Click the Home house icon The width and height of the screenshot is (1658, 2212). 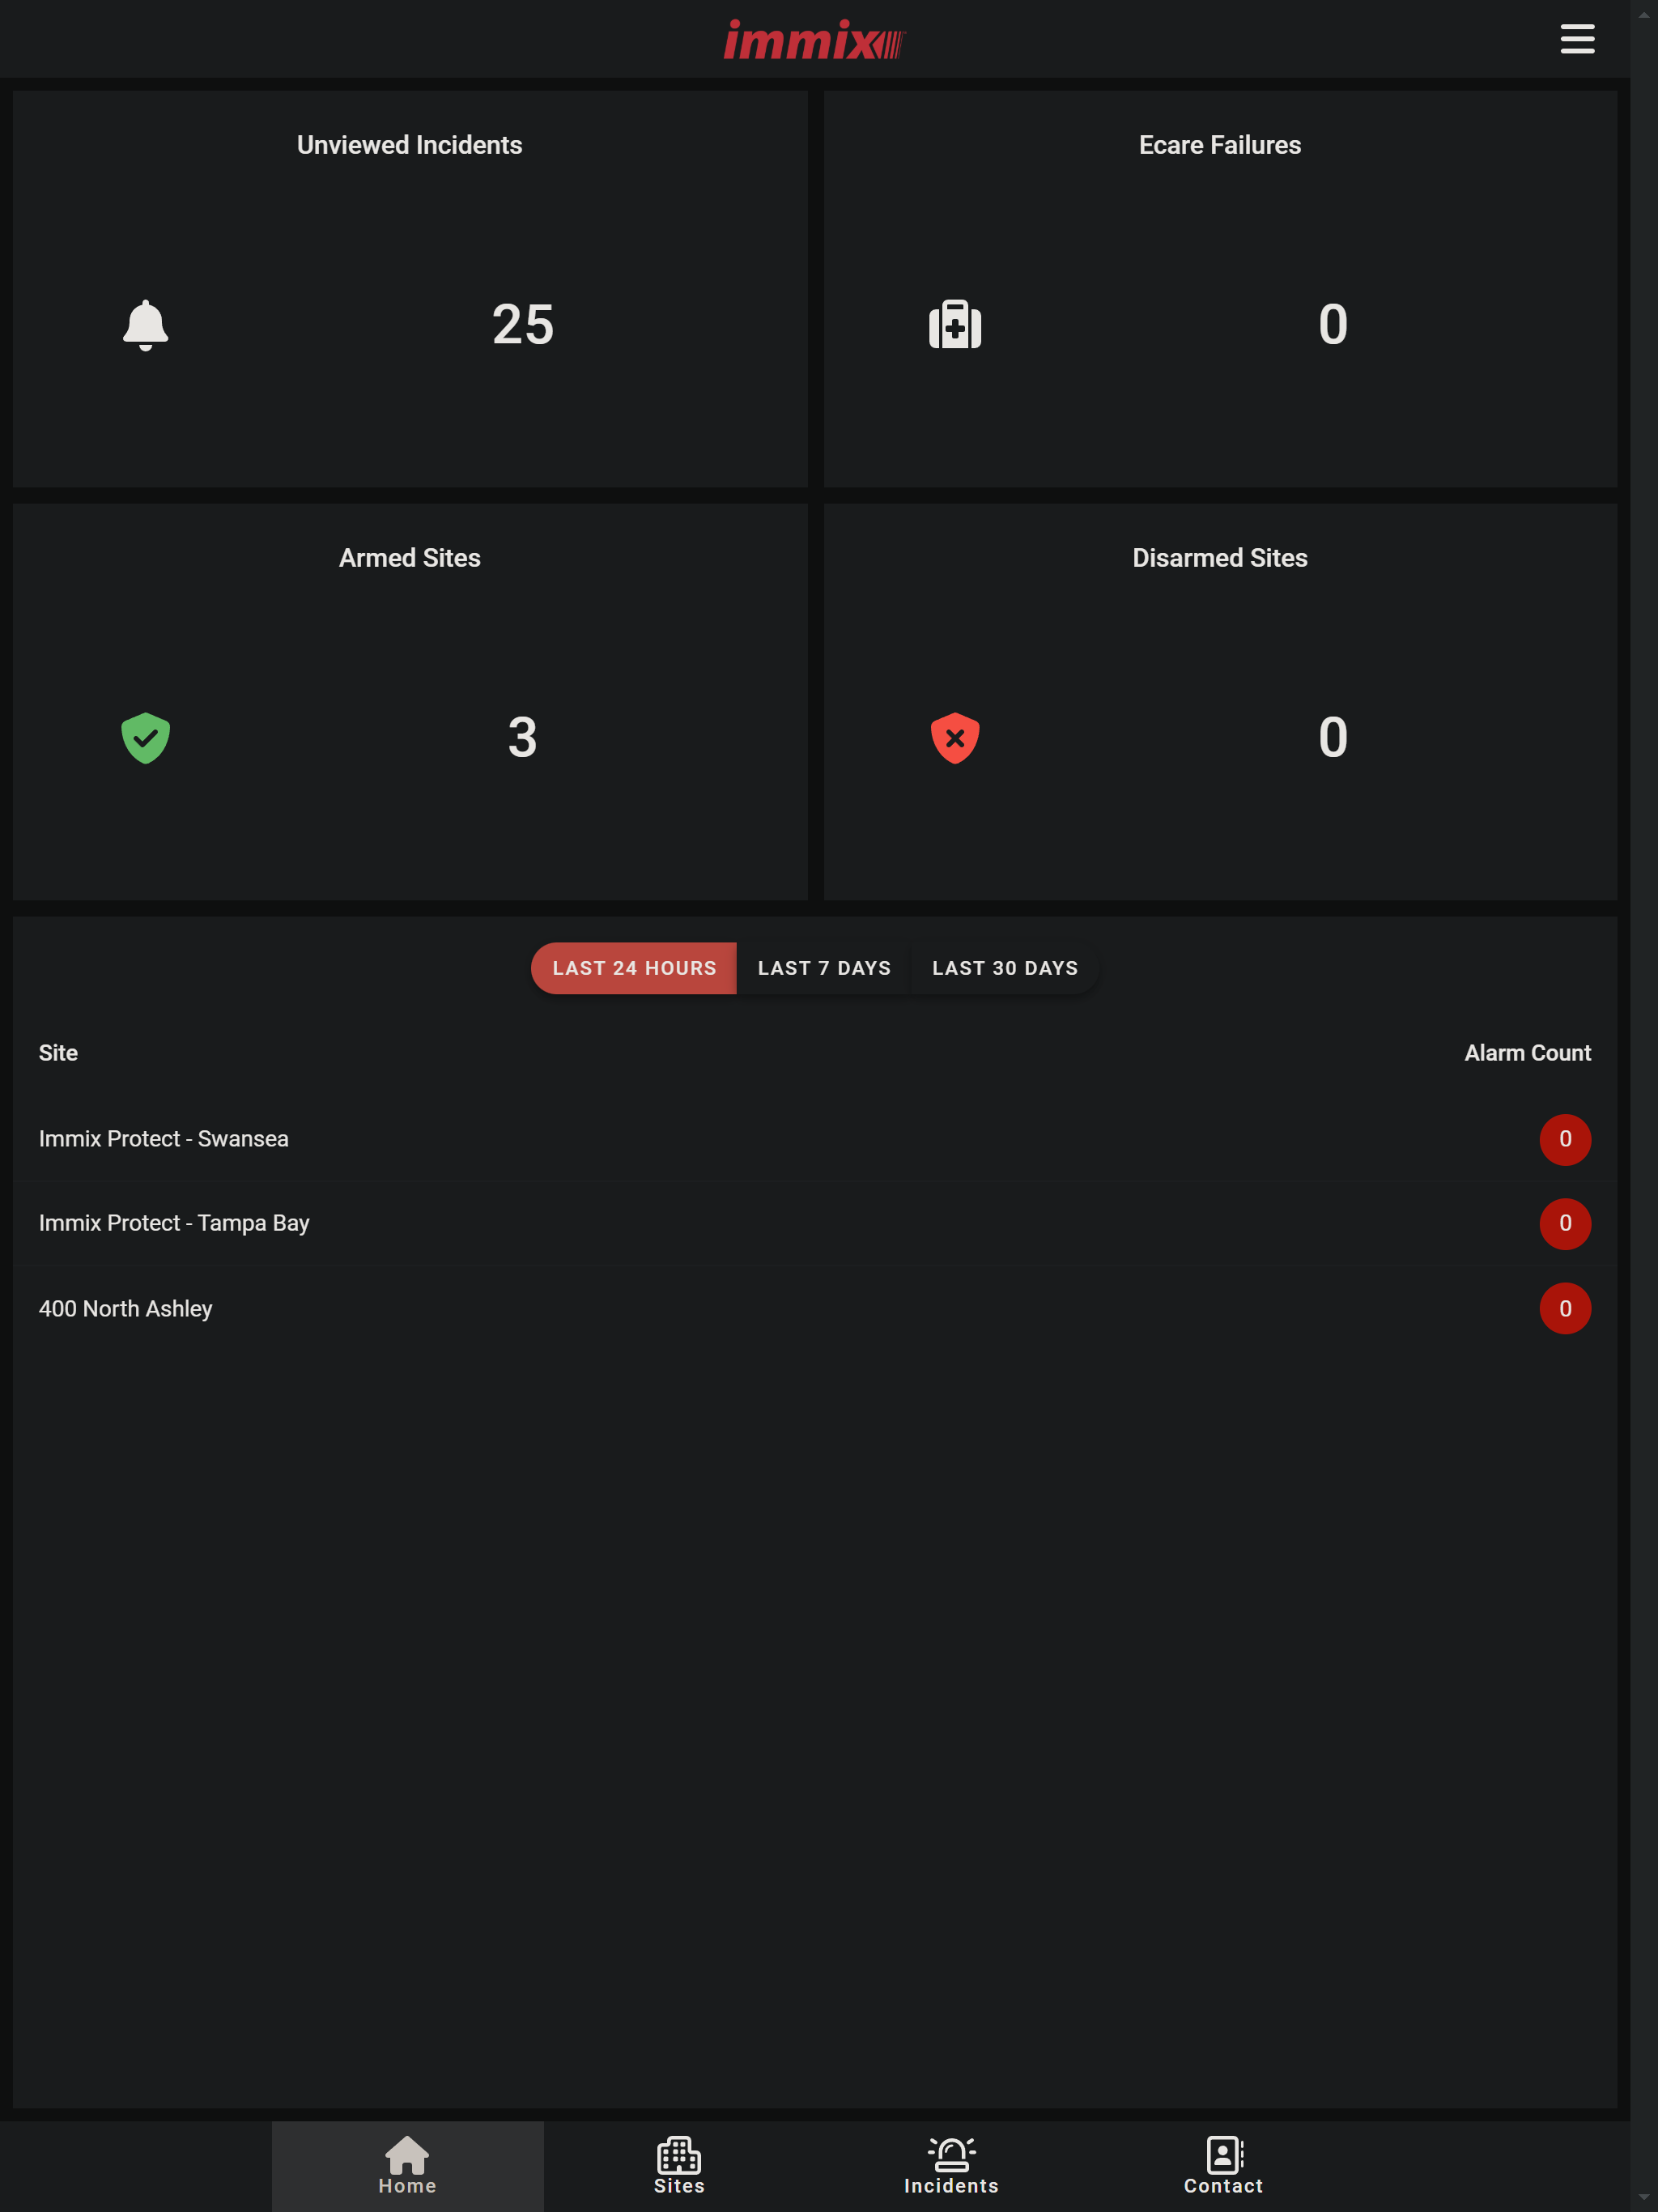pyautogui.click(x=407, y=2155)
